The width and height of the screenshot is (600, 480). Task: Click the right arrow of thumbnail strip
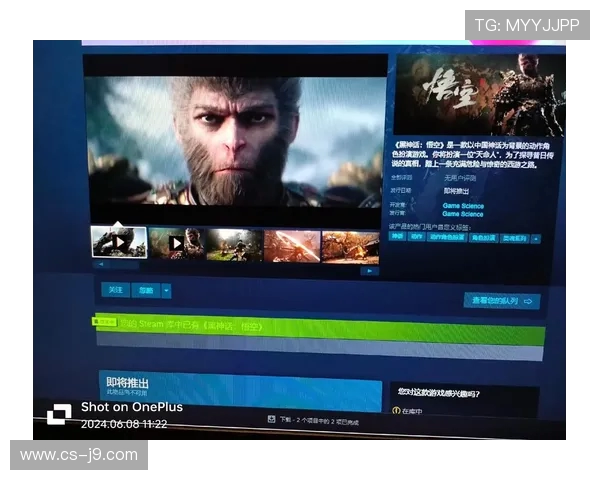click(x=370, y=271)
